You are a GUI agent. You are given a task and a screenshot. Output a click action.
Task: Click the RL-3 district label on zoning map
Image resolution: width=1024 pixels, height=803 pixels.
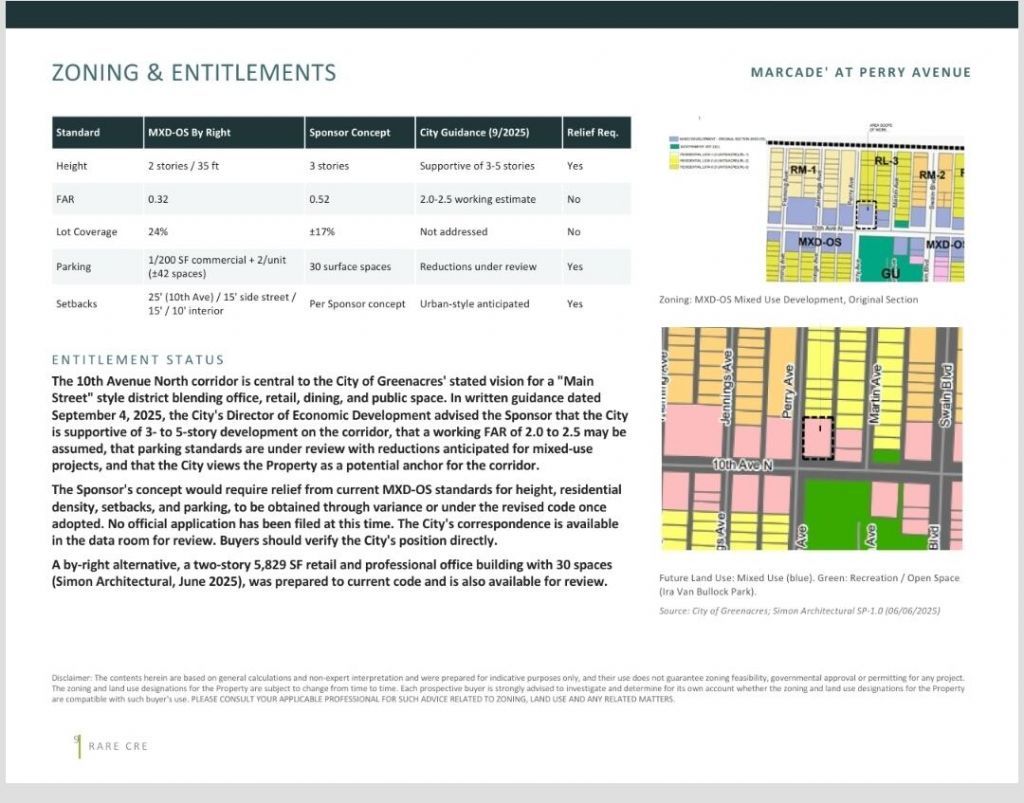[x=886, y=161]
